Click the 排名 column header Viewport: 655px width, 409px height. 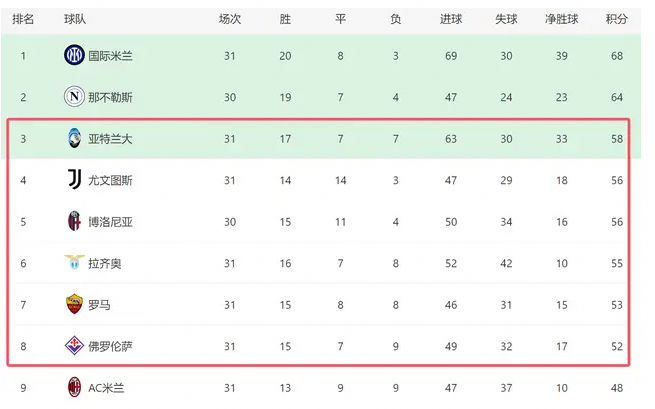(23, 19)
